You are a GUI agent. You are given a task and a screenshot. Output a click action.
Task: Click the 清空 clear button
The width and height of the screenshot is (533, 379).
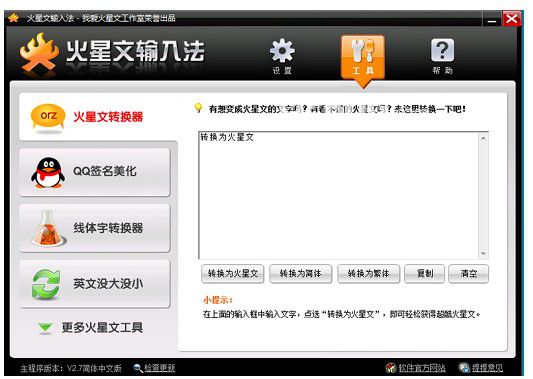point(469,274)
